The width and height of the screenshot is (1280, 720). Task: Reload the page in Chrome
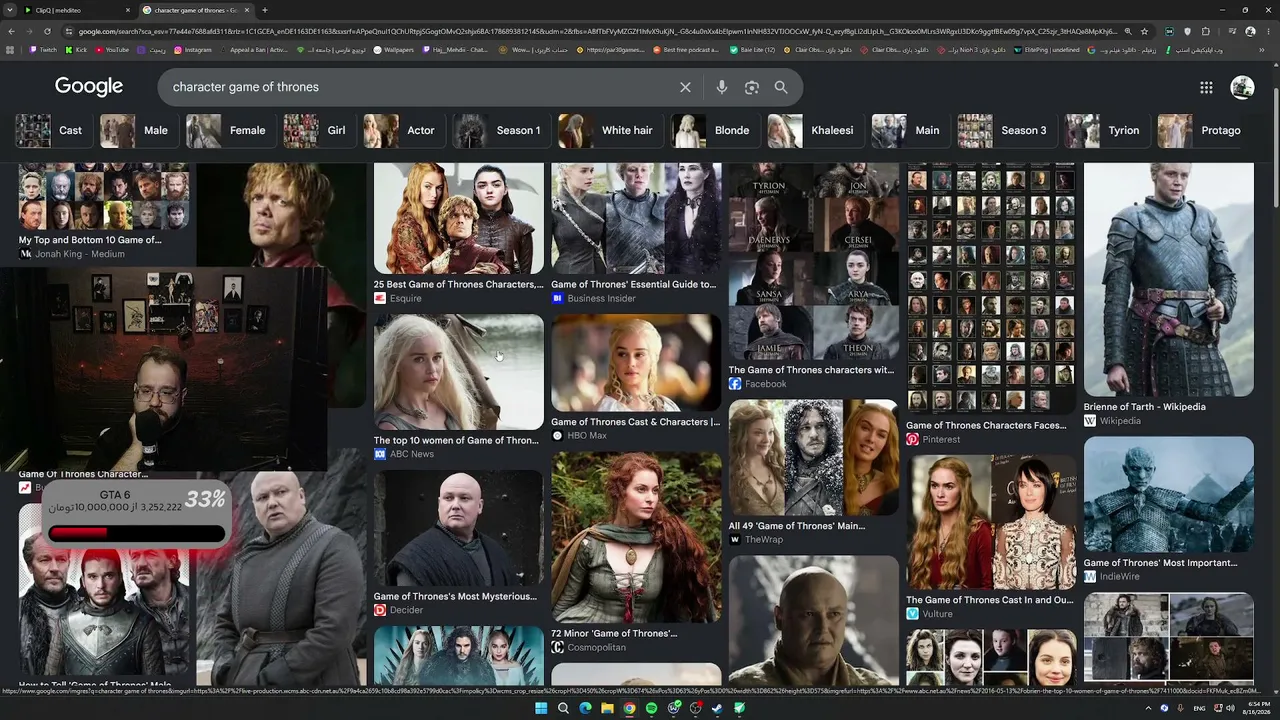coord(47,31)
